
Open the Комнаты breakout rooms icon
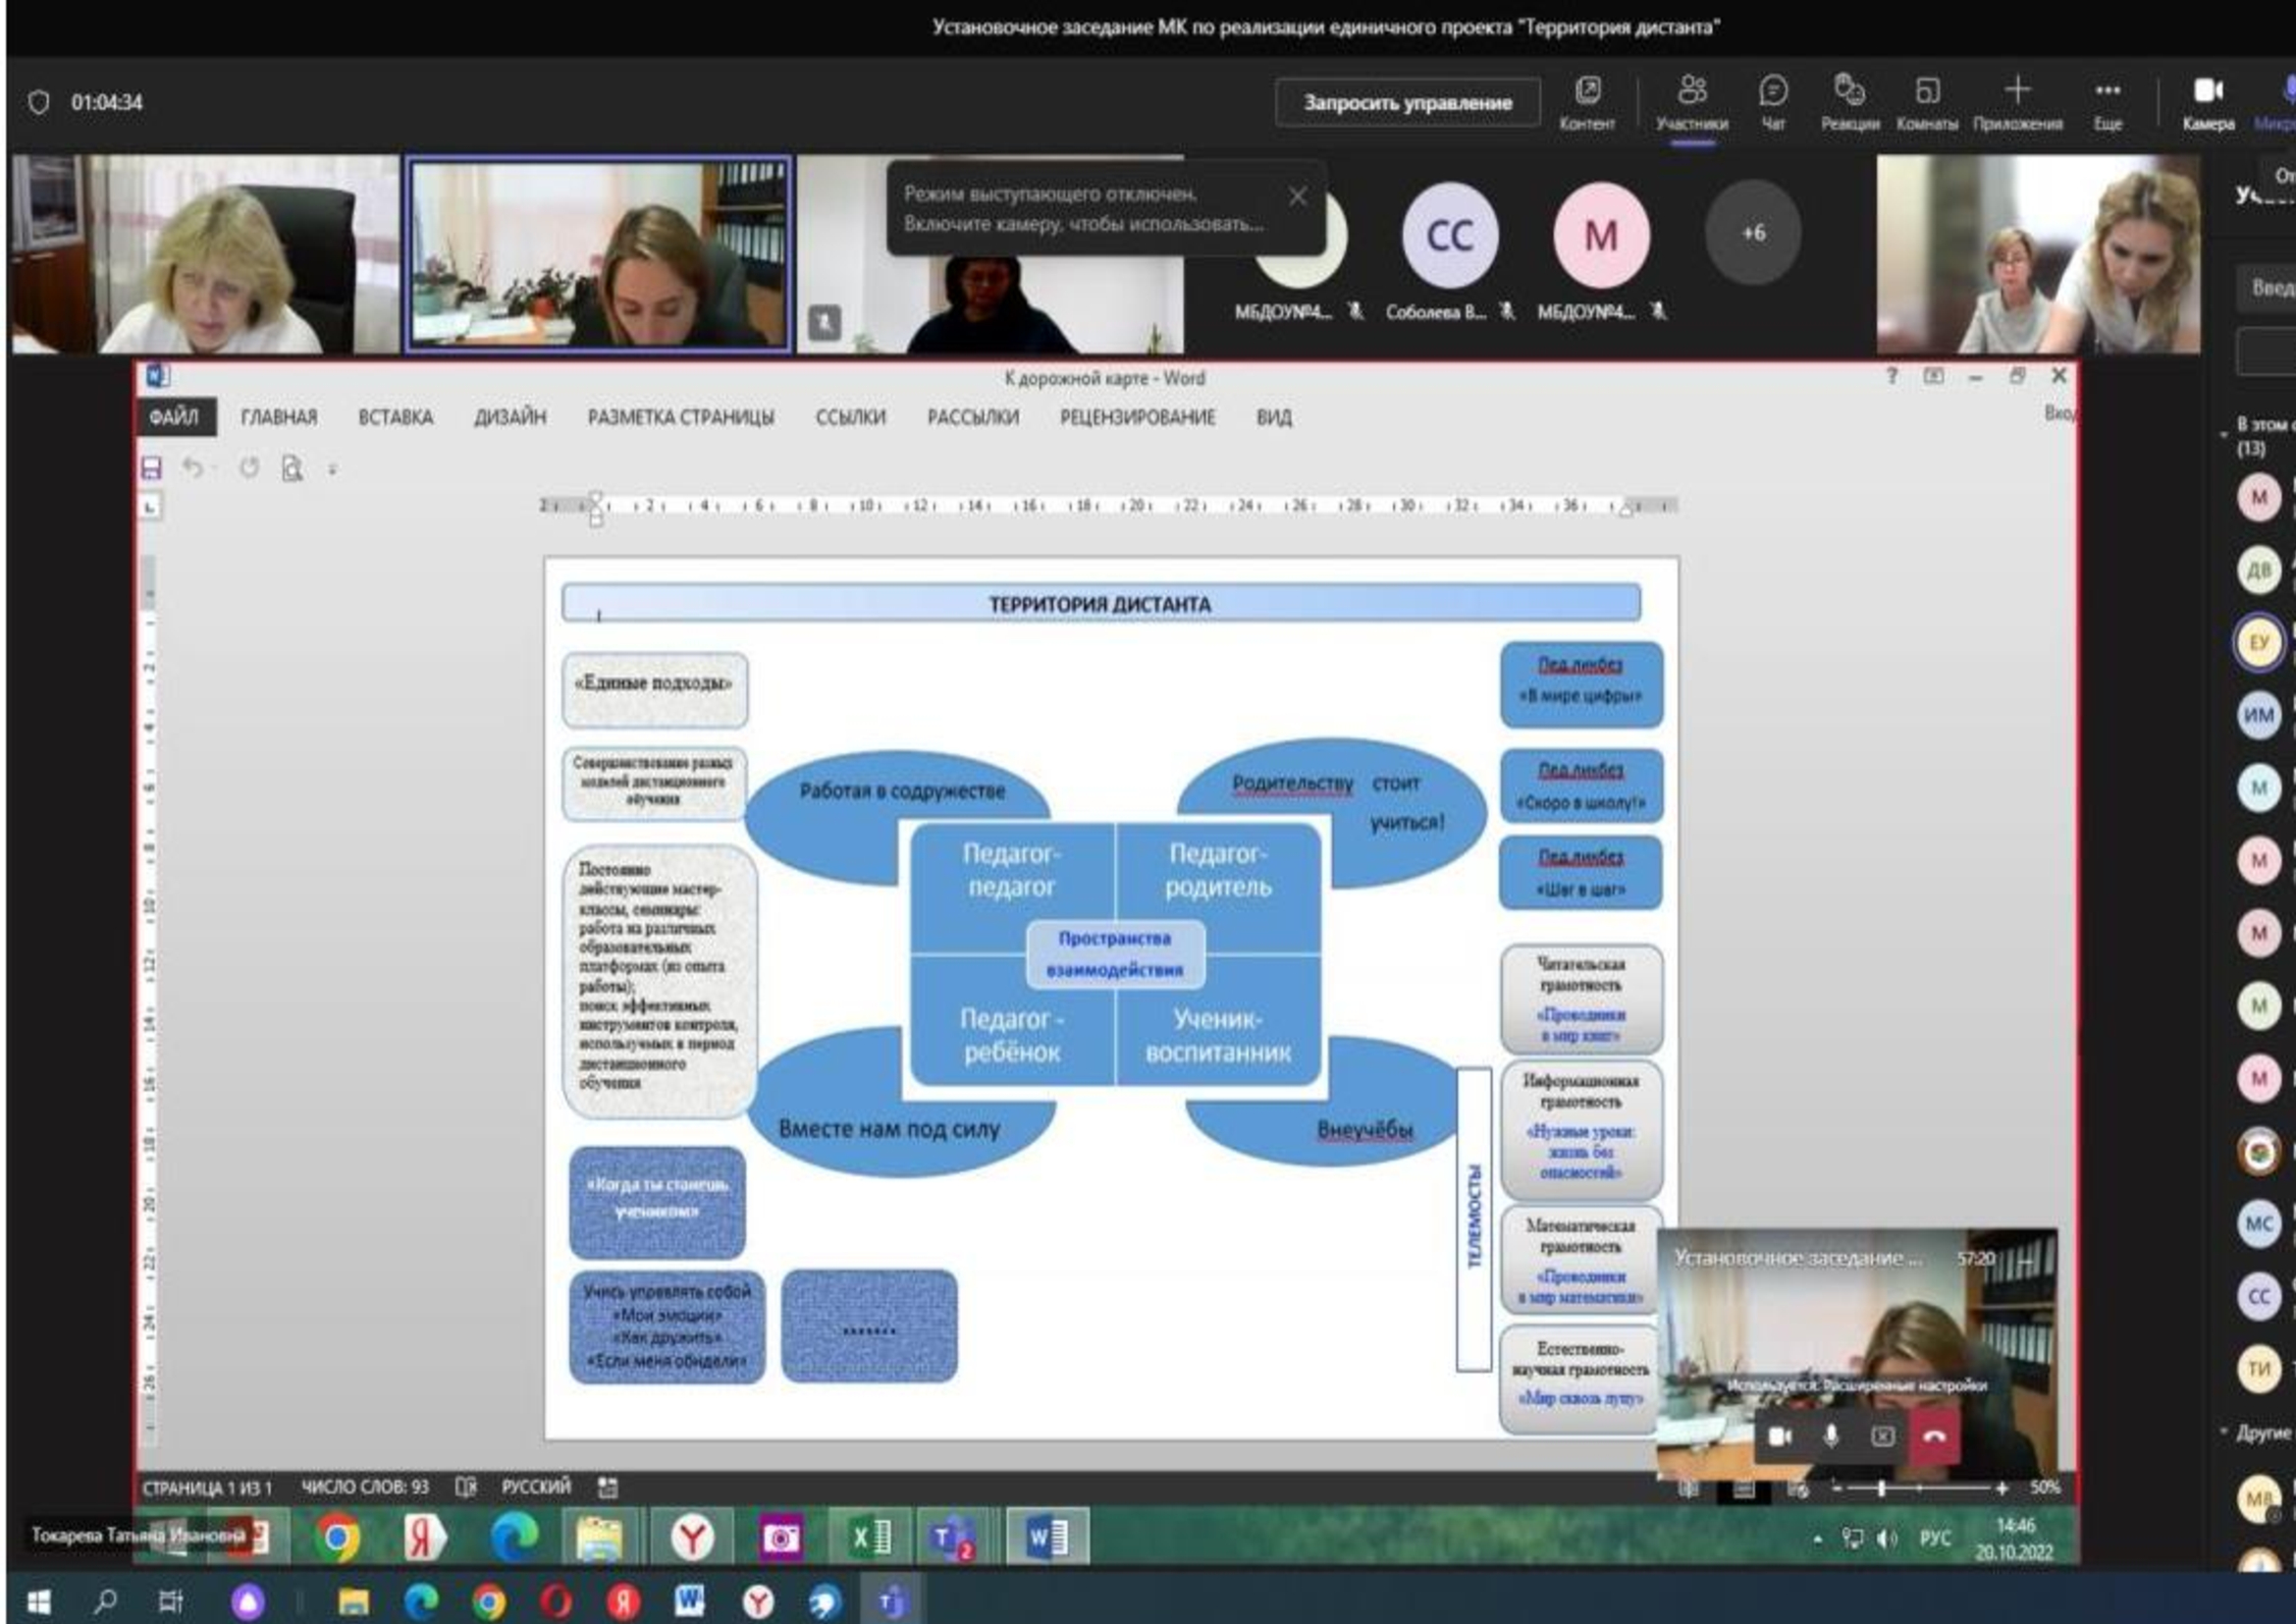(x=1927, y=103)
